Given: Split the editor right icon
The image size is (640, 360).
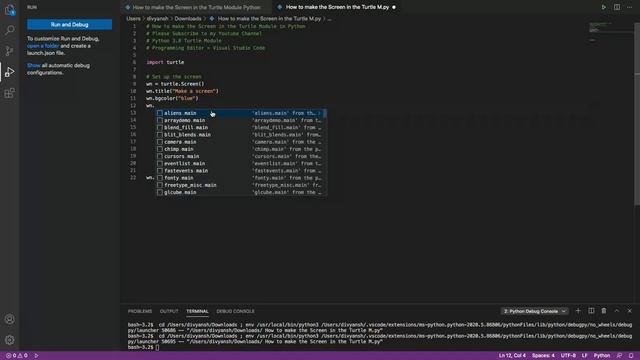Looking at the screenshot, I should click(617, 7).
